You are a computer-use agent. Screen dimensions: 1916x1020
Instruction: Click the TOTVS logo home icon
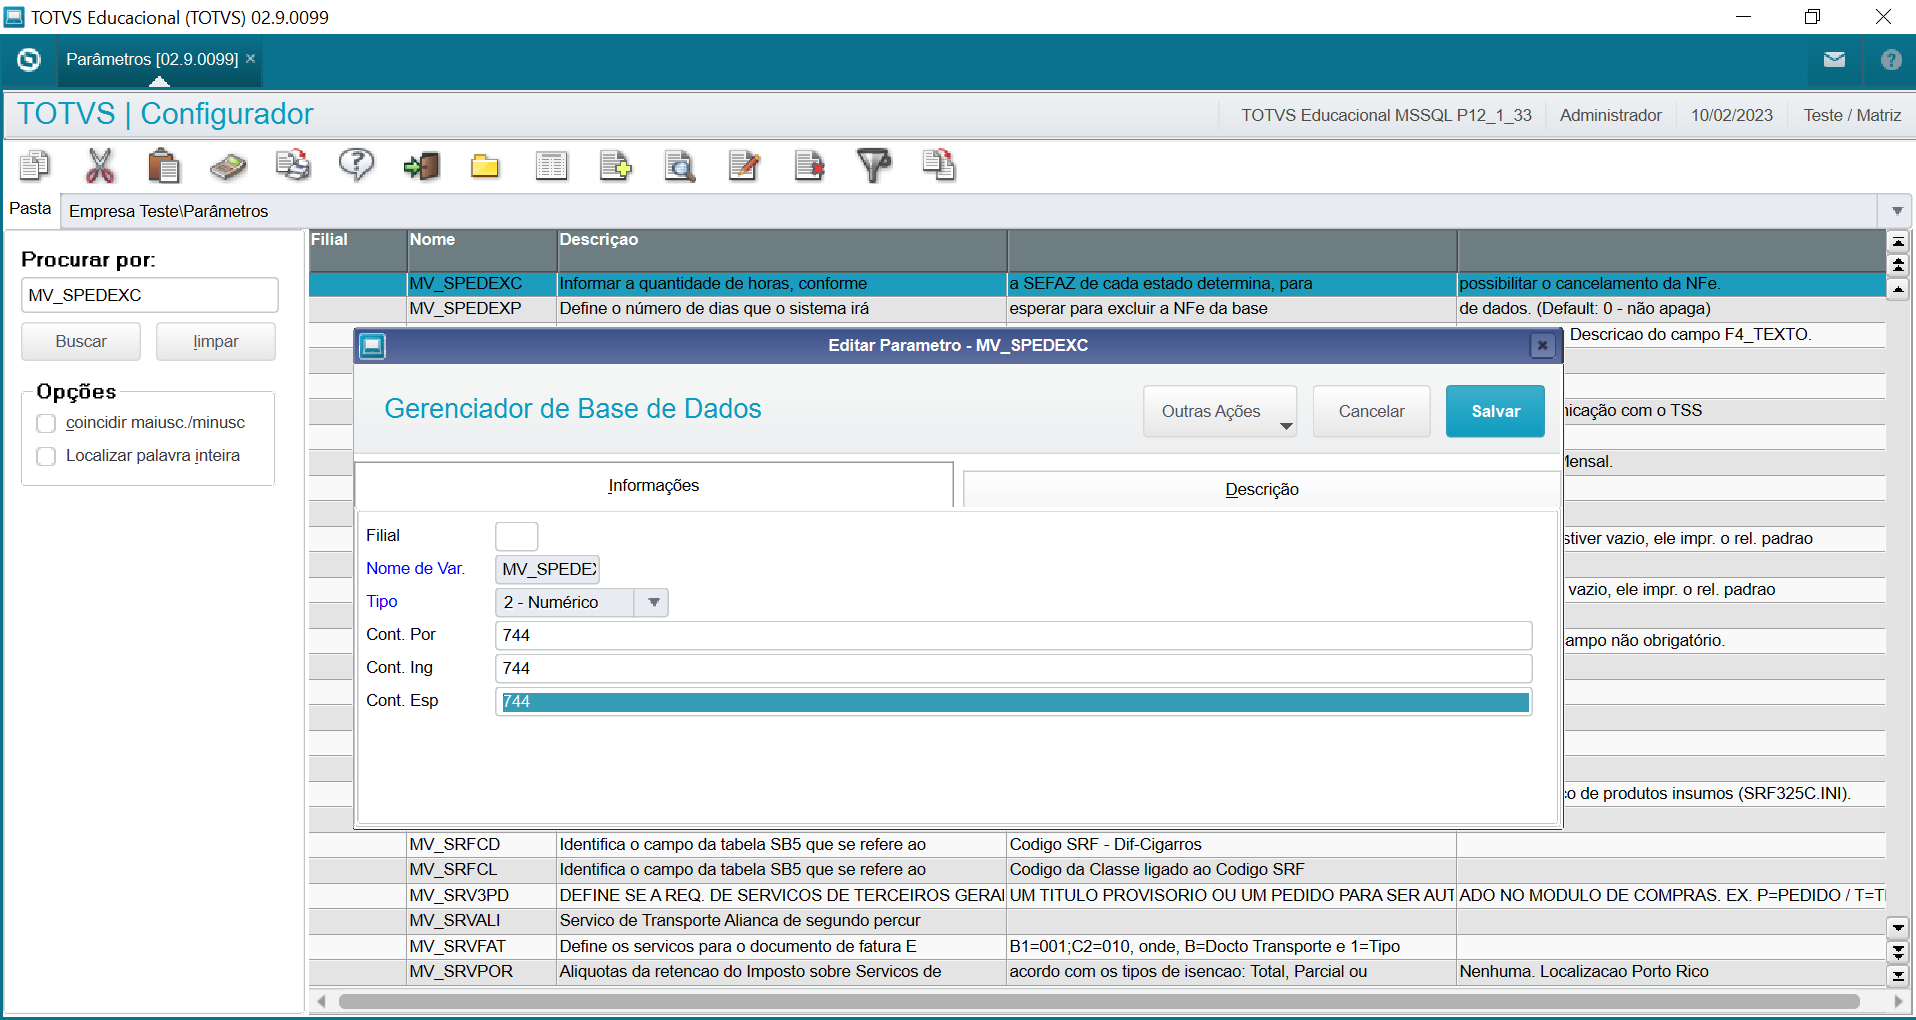[29, 60]
